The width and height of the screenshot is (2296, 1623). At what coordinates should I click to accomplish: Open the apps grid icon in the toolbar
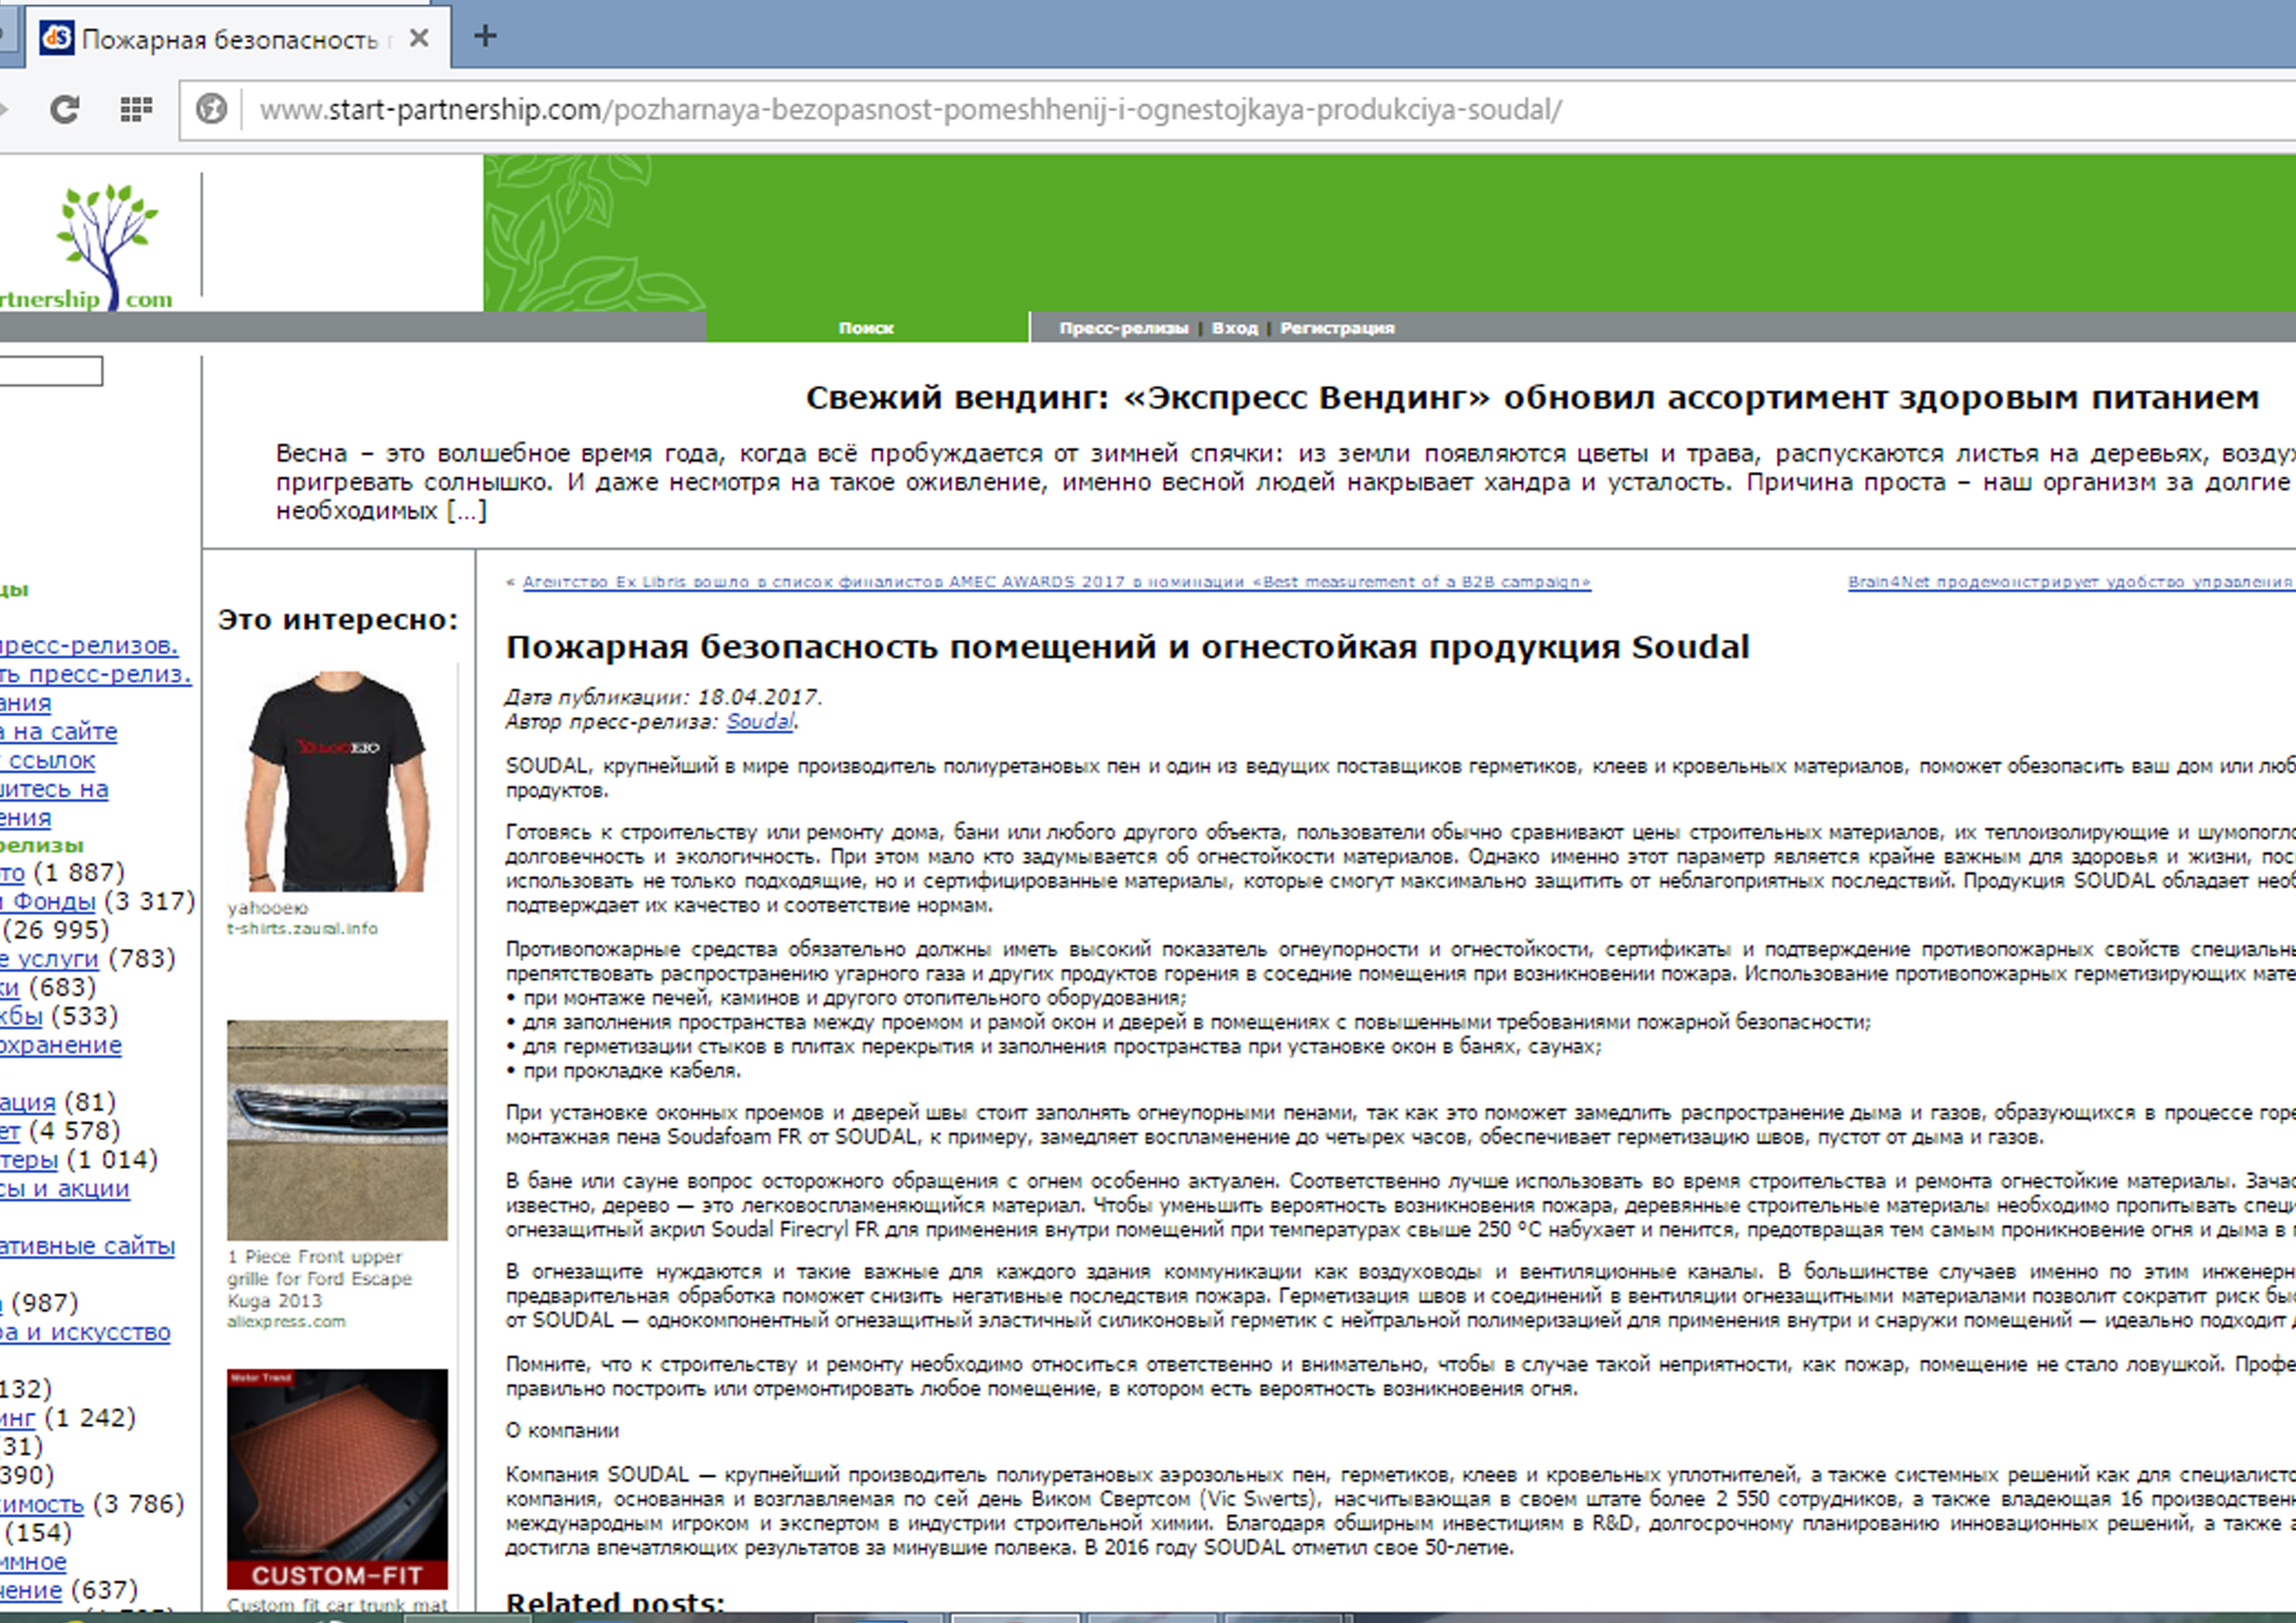pos(136,109)
